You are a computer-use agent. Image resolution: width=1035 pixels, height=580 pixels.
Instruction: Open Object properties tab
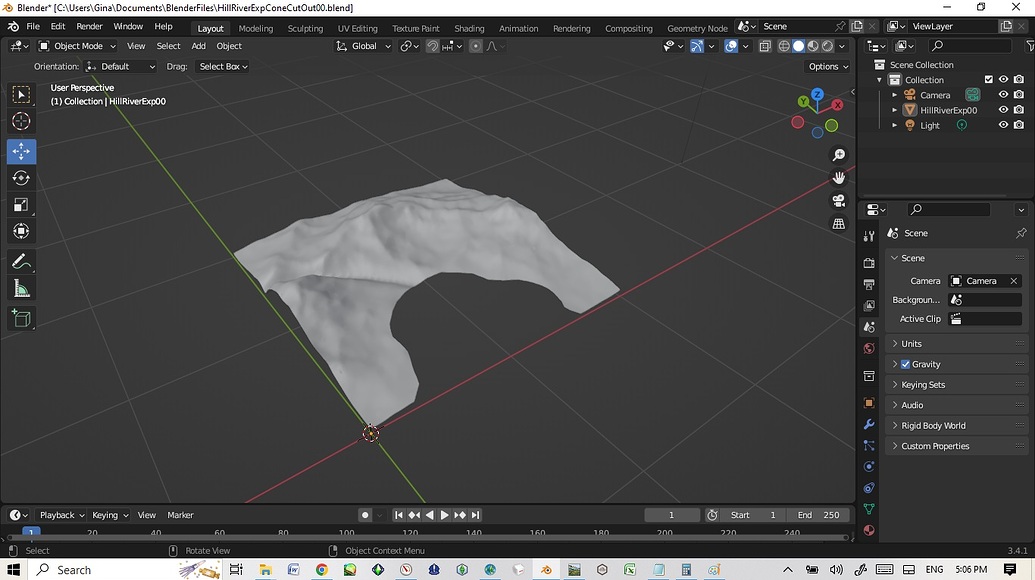click(869, 403)
